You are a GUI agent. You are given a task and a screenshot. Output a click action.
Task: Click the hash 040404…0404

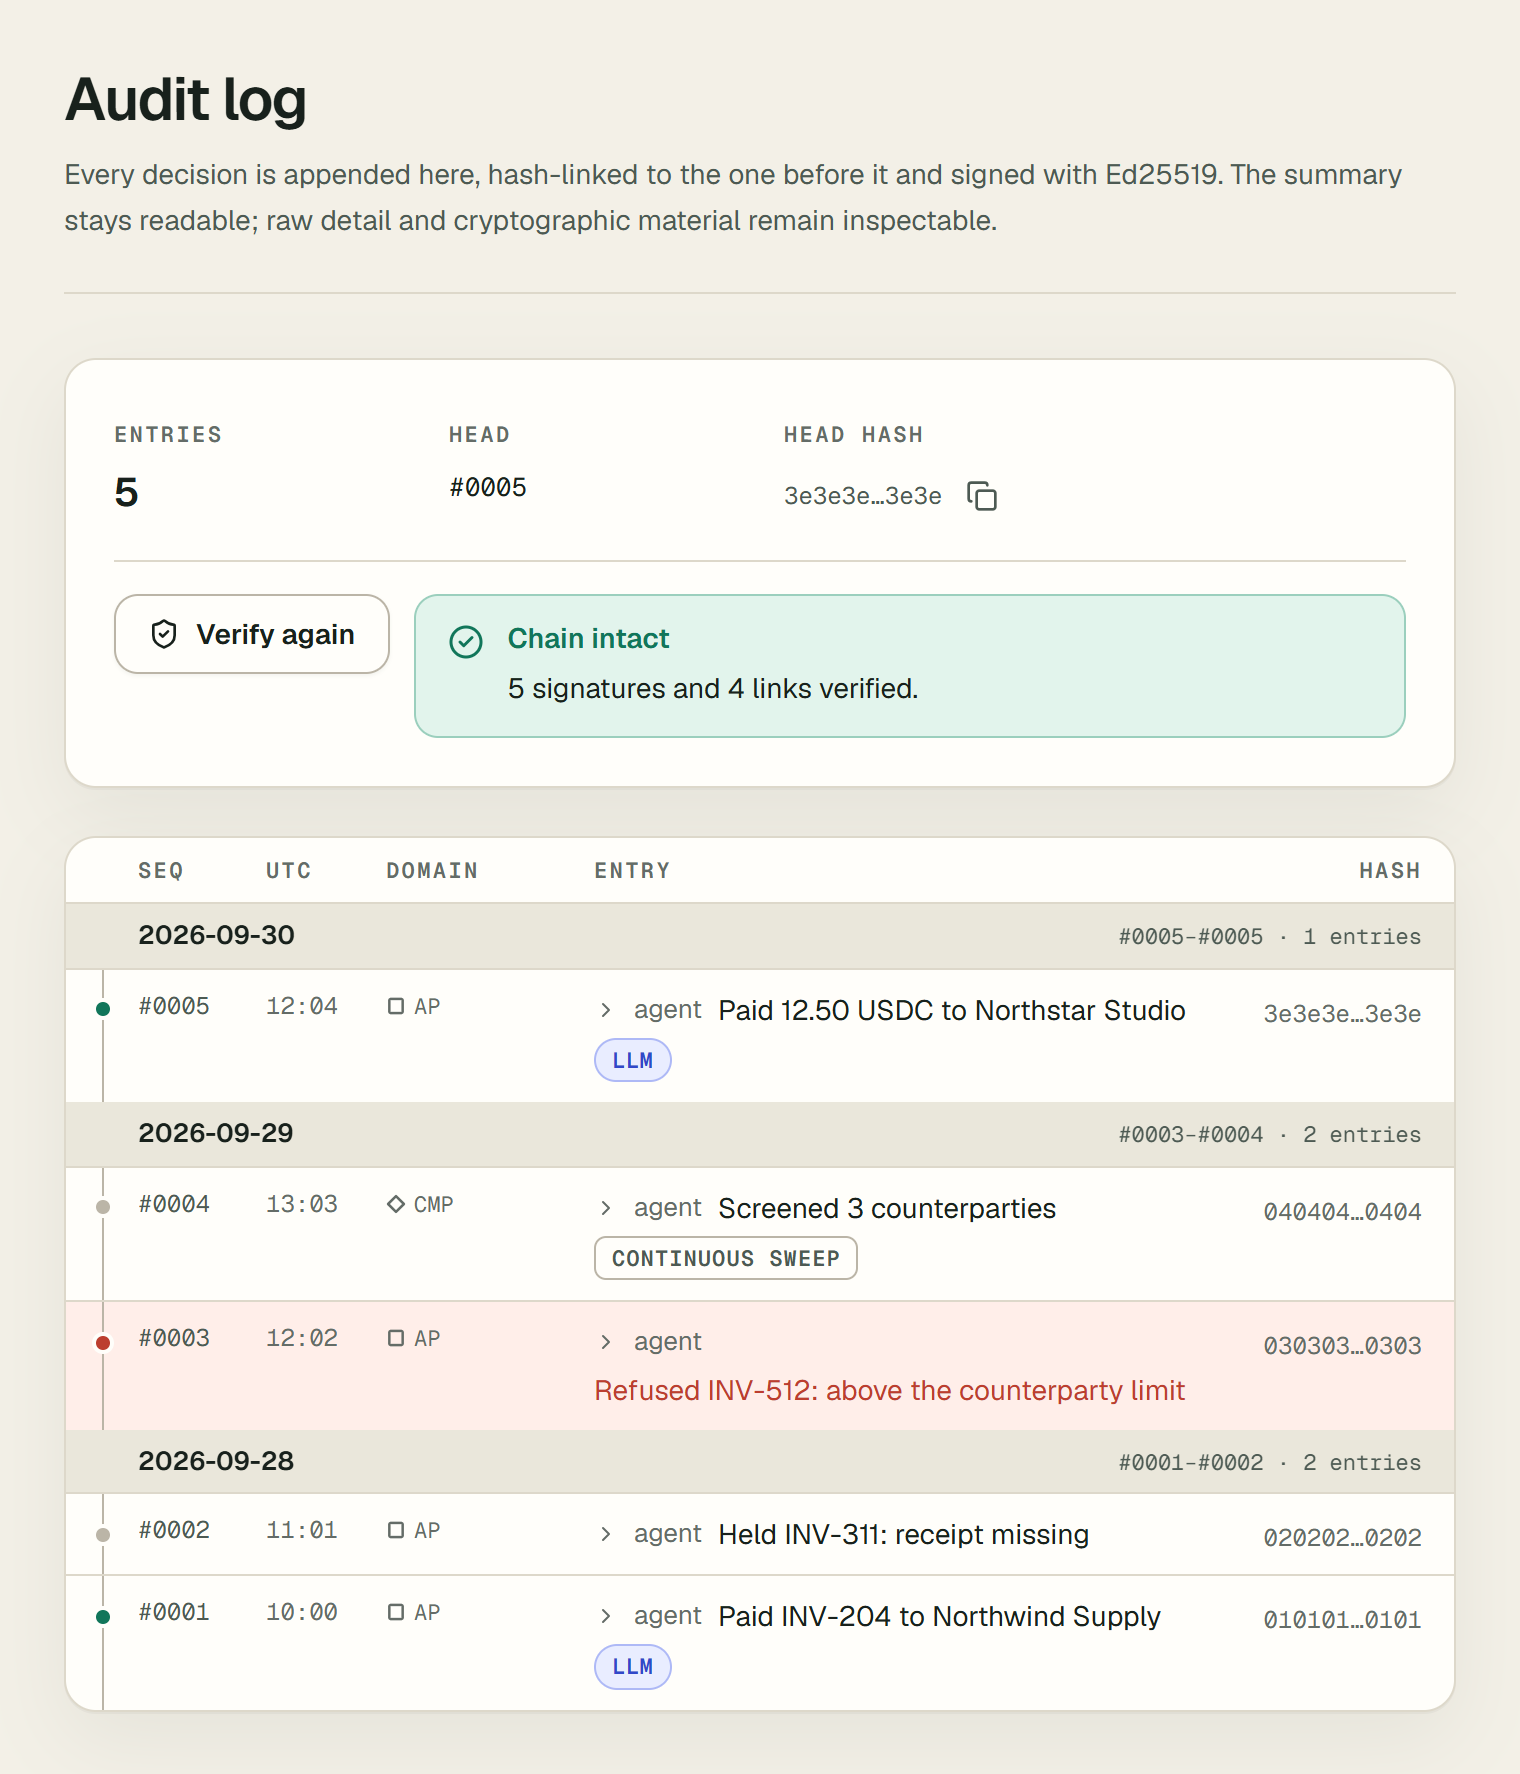coord(1342,1211)
